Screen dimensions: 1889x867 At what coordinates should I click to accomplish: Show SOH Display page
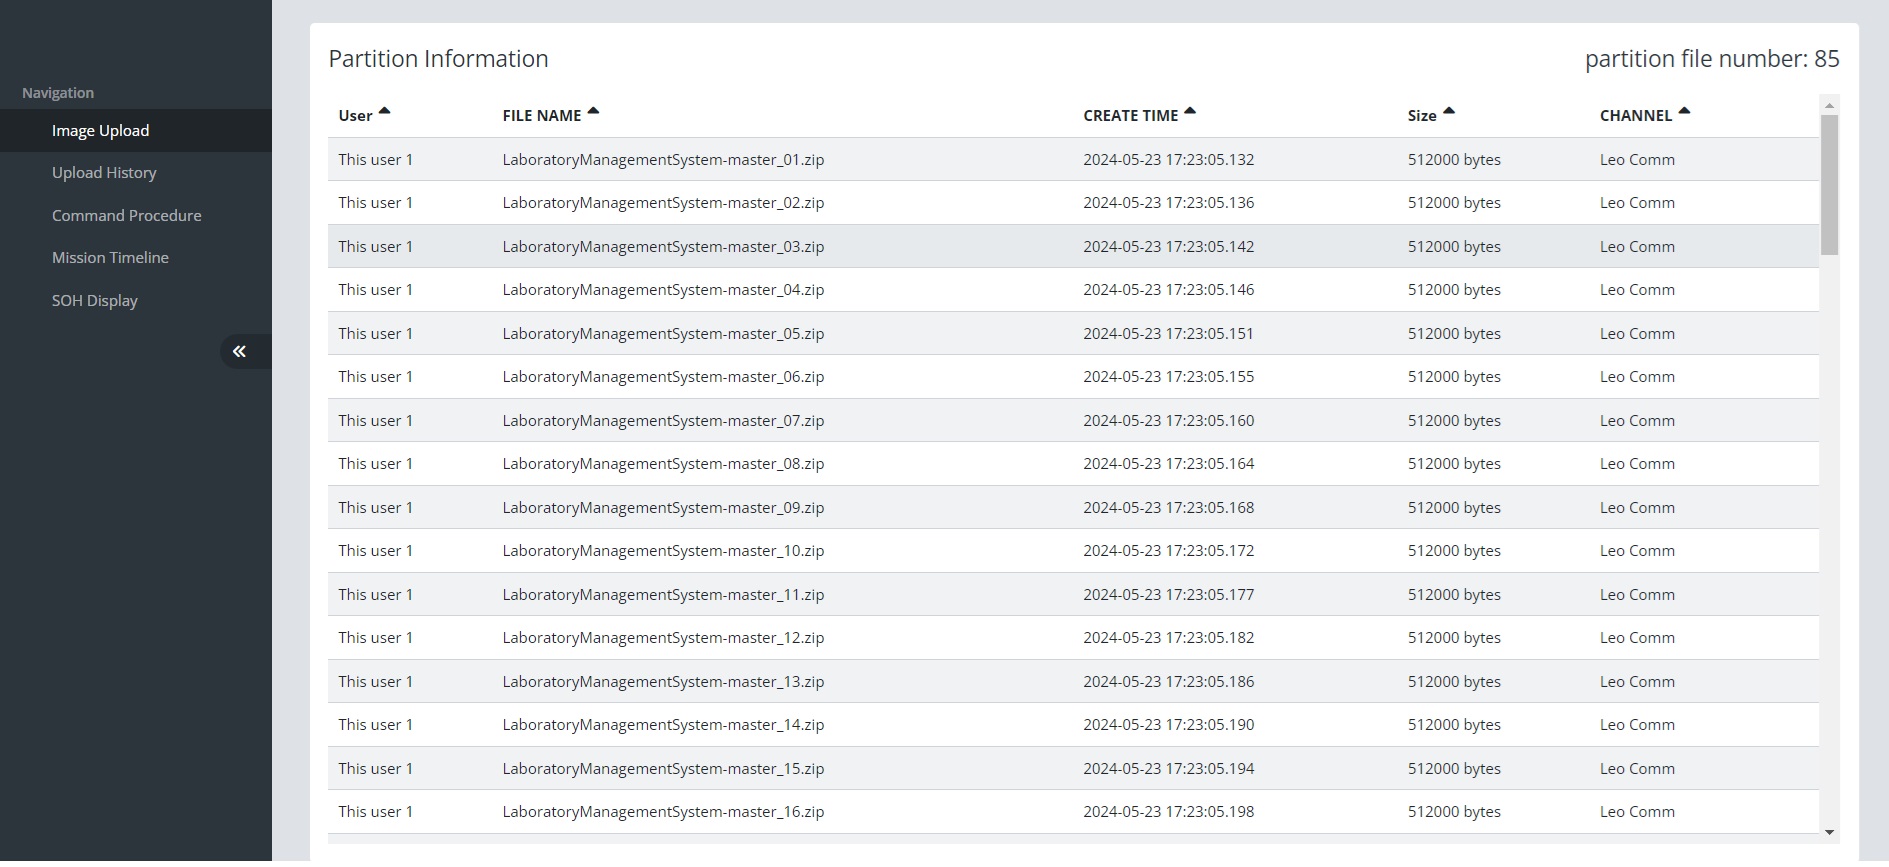tap(95, 301)
